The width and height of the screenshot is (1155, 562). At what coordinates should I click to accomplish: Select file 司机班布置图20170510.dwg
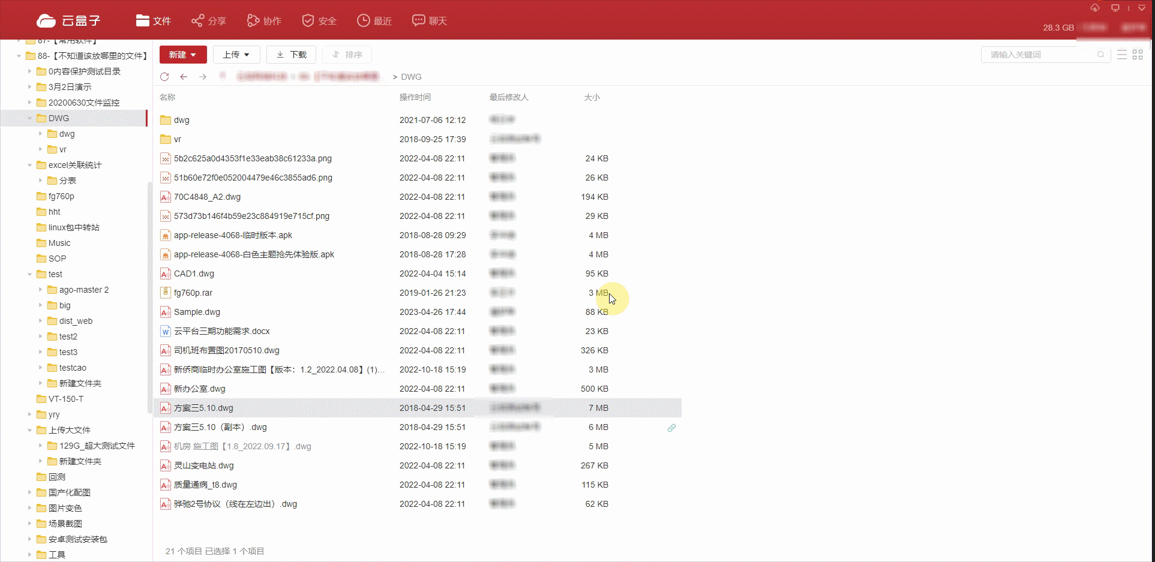coord(226,350)
